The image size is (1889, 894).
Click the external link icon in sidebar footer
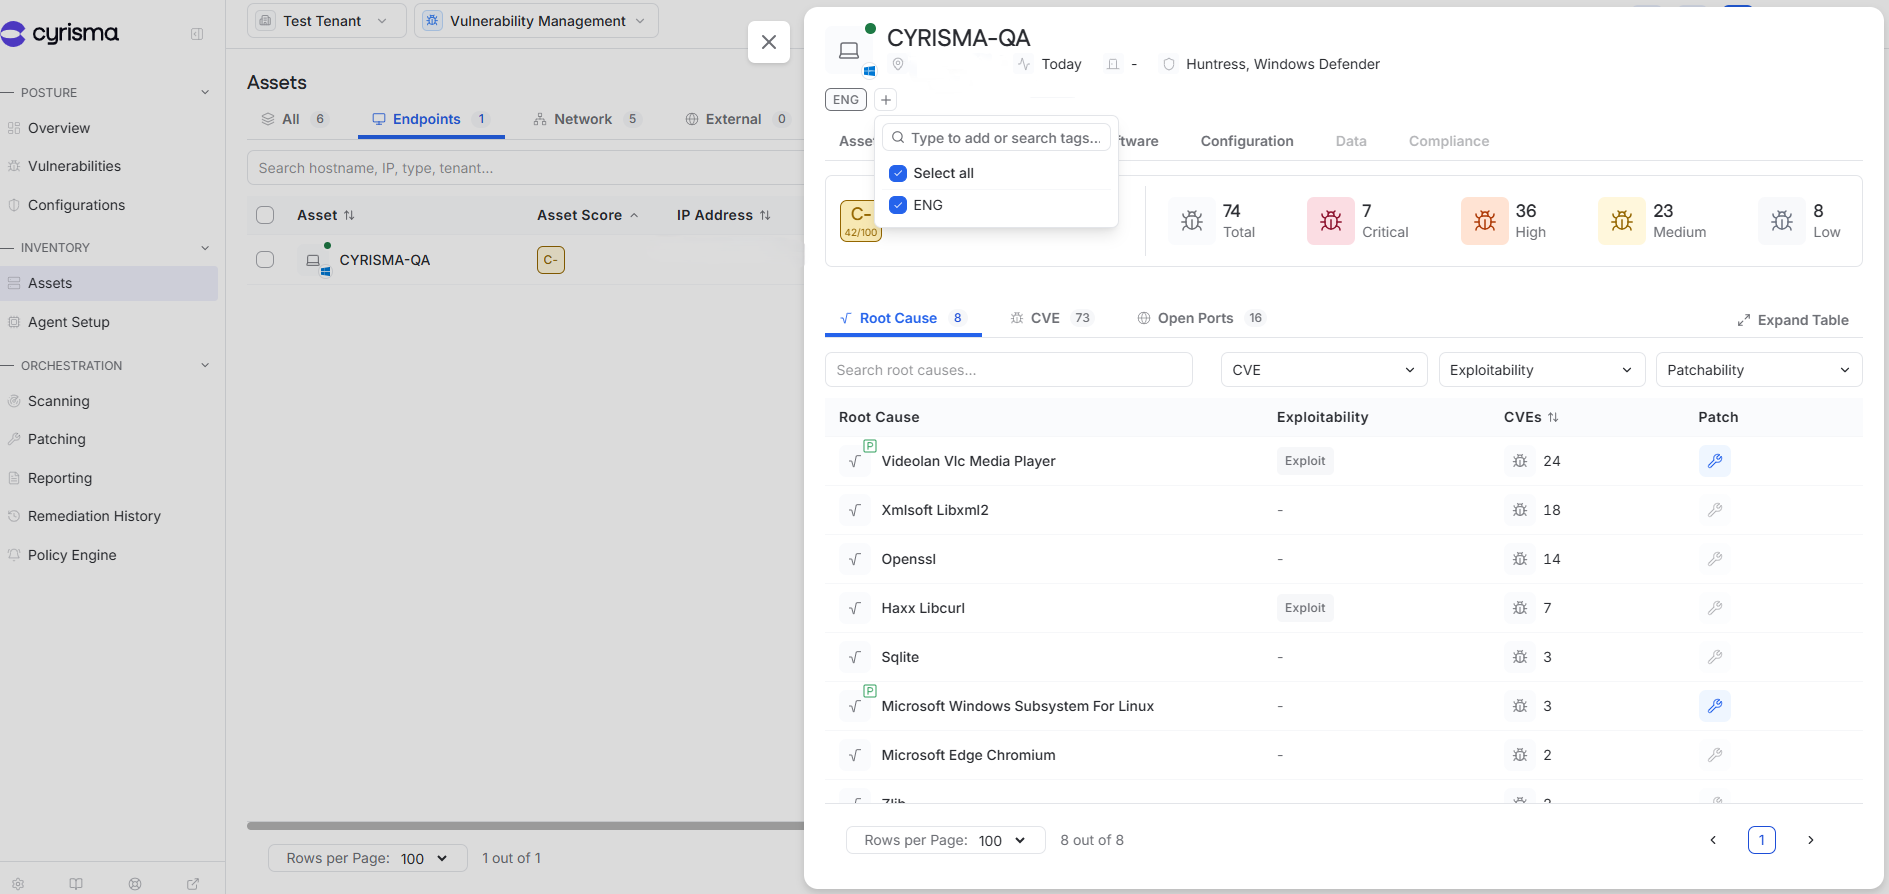[x=193, y=884]
